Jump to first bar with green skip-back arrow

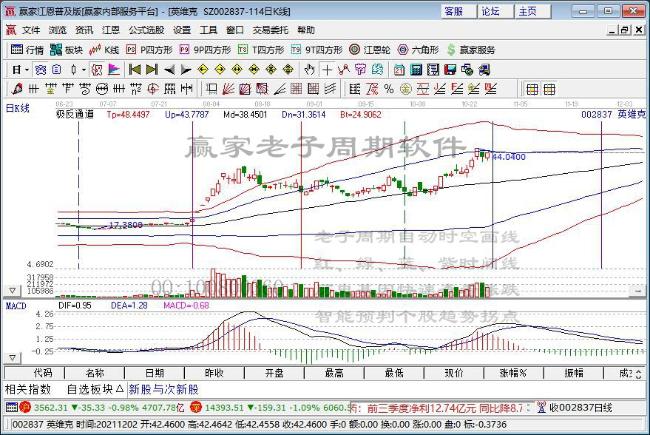134,70
